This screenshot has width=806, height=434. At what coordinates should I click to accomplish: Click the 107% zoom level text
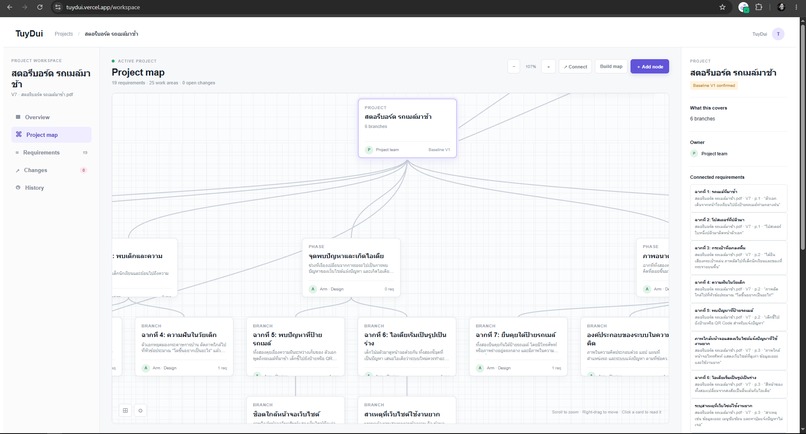click(531, 66)
